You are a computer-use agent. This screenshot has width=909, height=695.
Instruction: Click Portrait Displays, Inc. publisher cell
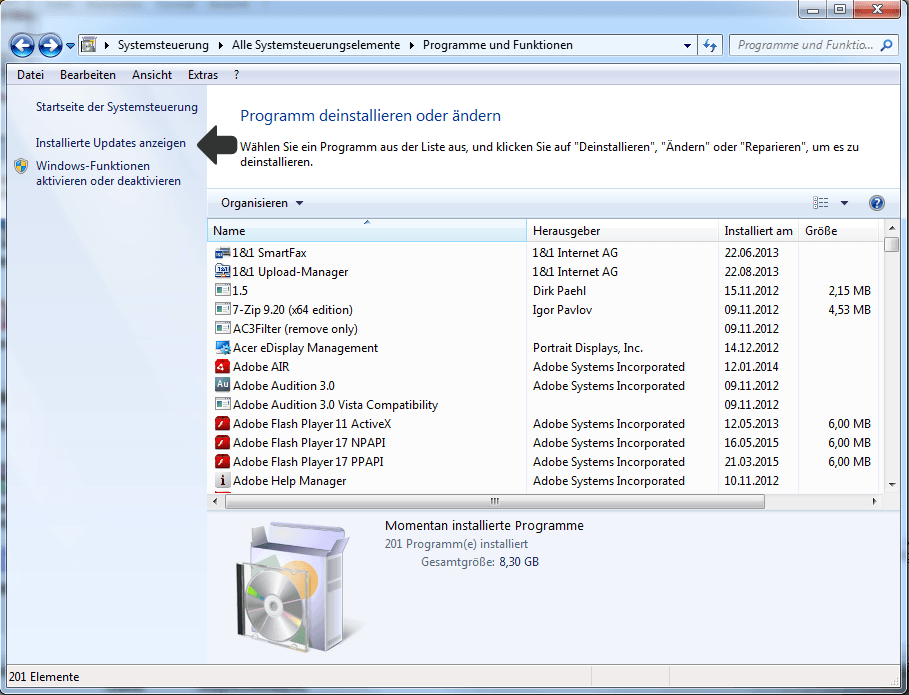point(588,348)
